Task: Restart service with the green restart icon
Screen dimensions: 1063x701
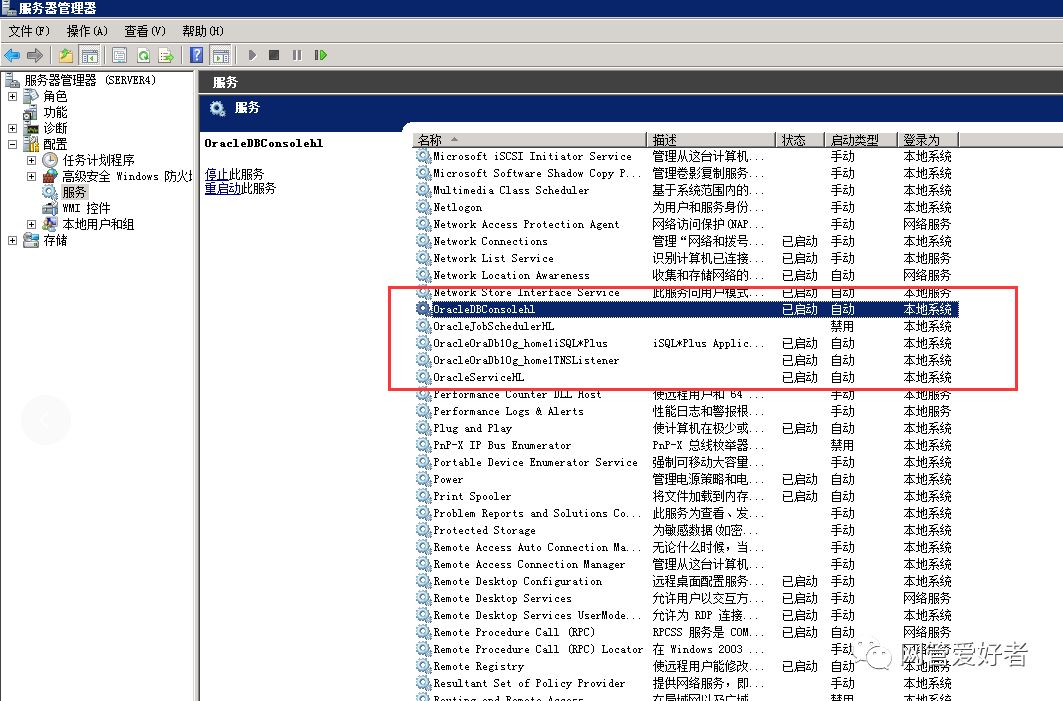Action: pos(321,55)
